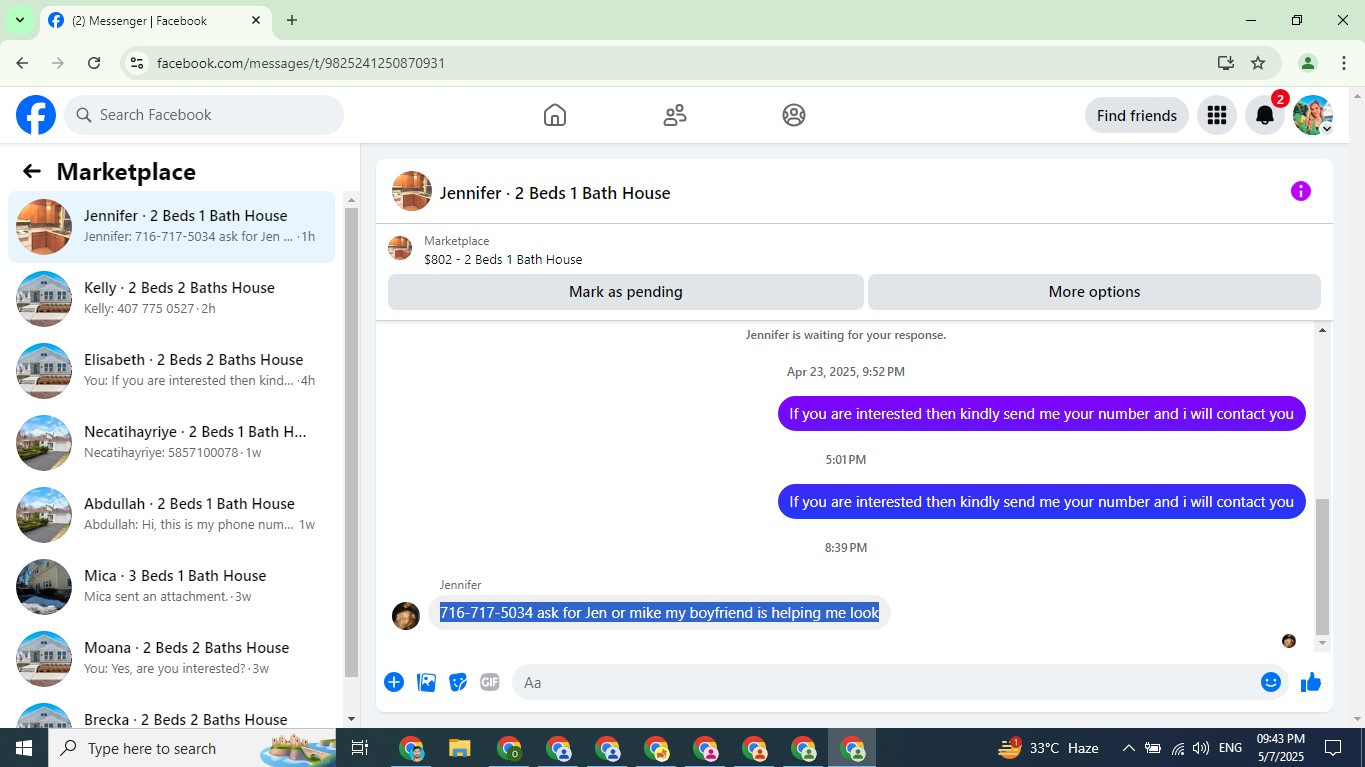
Task: Click the Search Facebook box
Action: [x=204, y=115]
